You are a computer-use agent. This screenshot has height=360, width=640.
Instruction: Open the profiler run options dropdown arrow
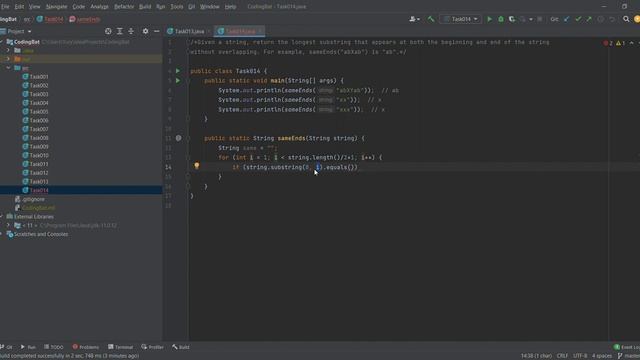click(531, 19)
